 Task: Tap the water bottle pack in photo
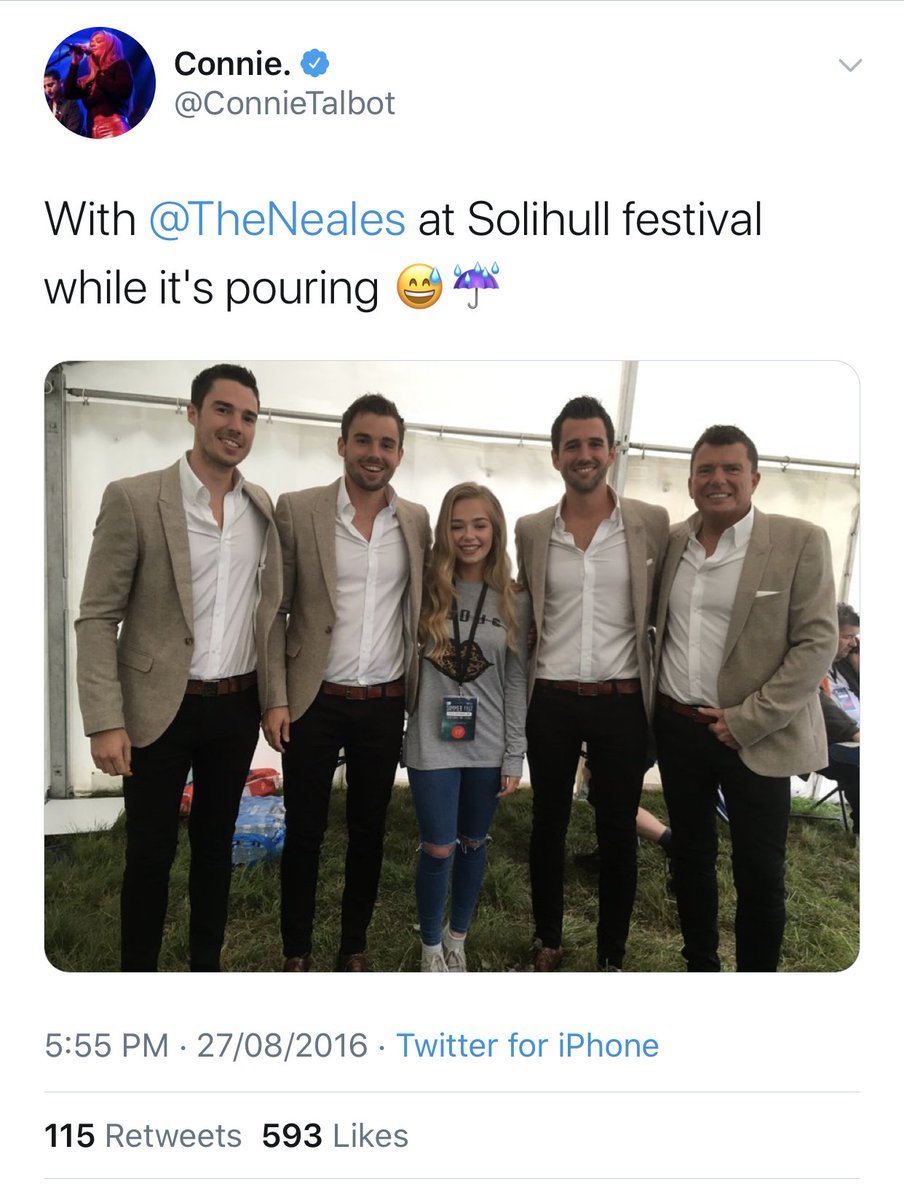(x=258, y=830)
